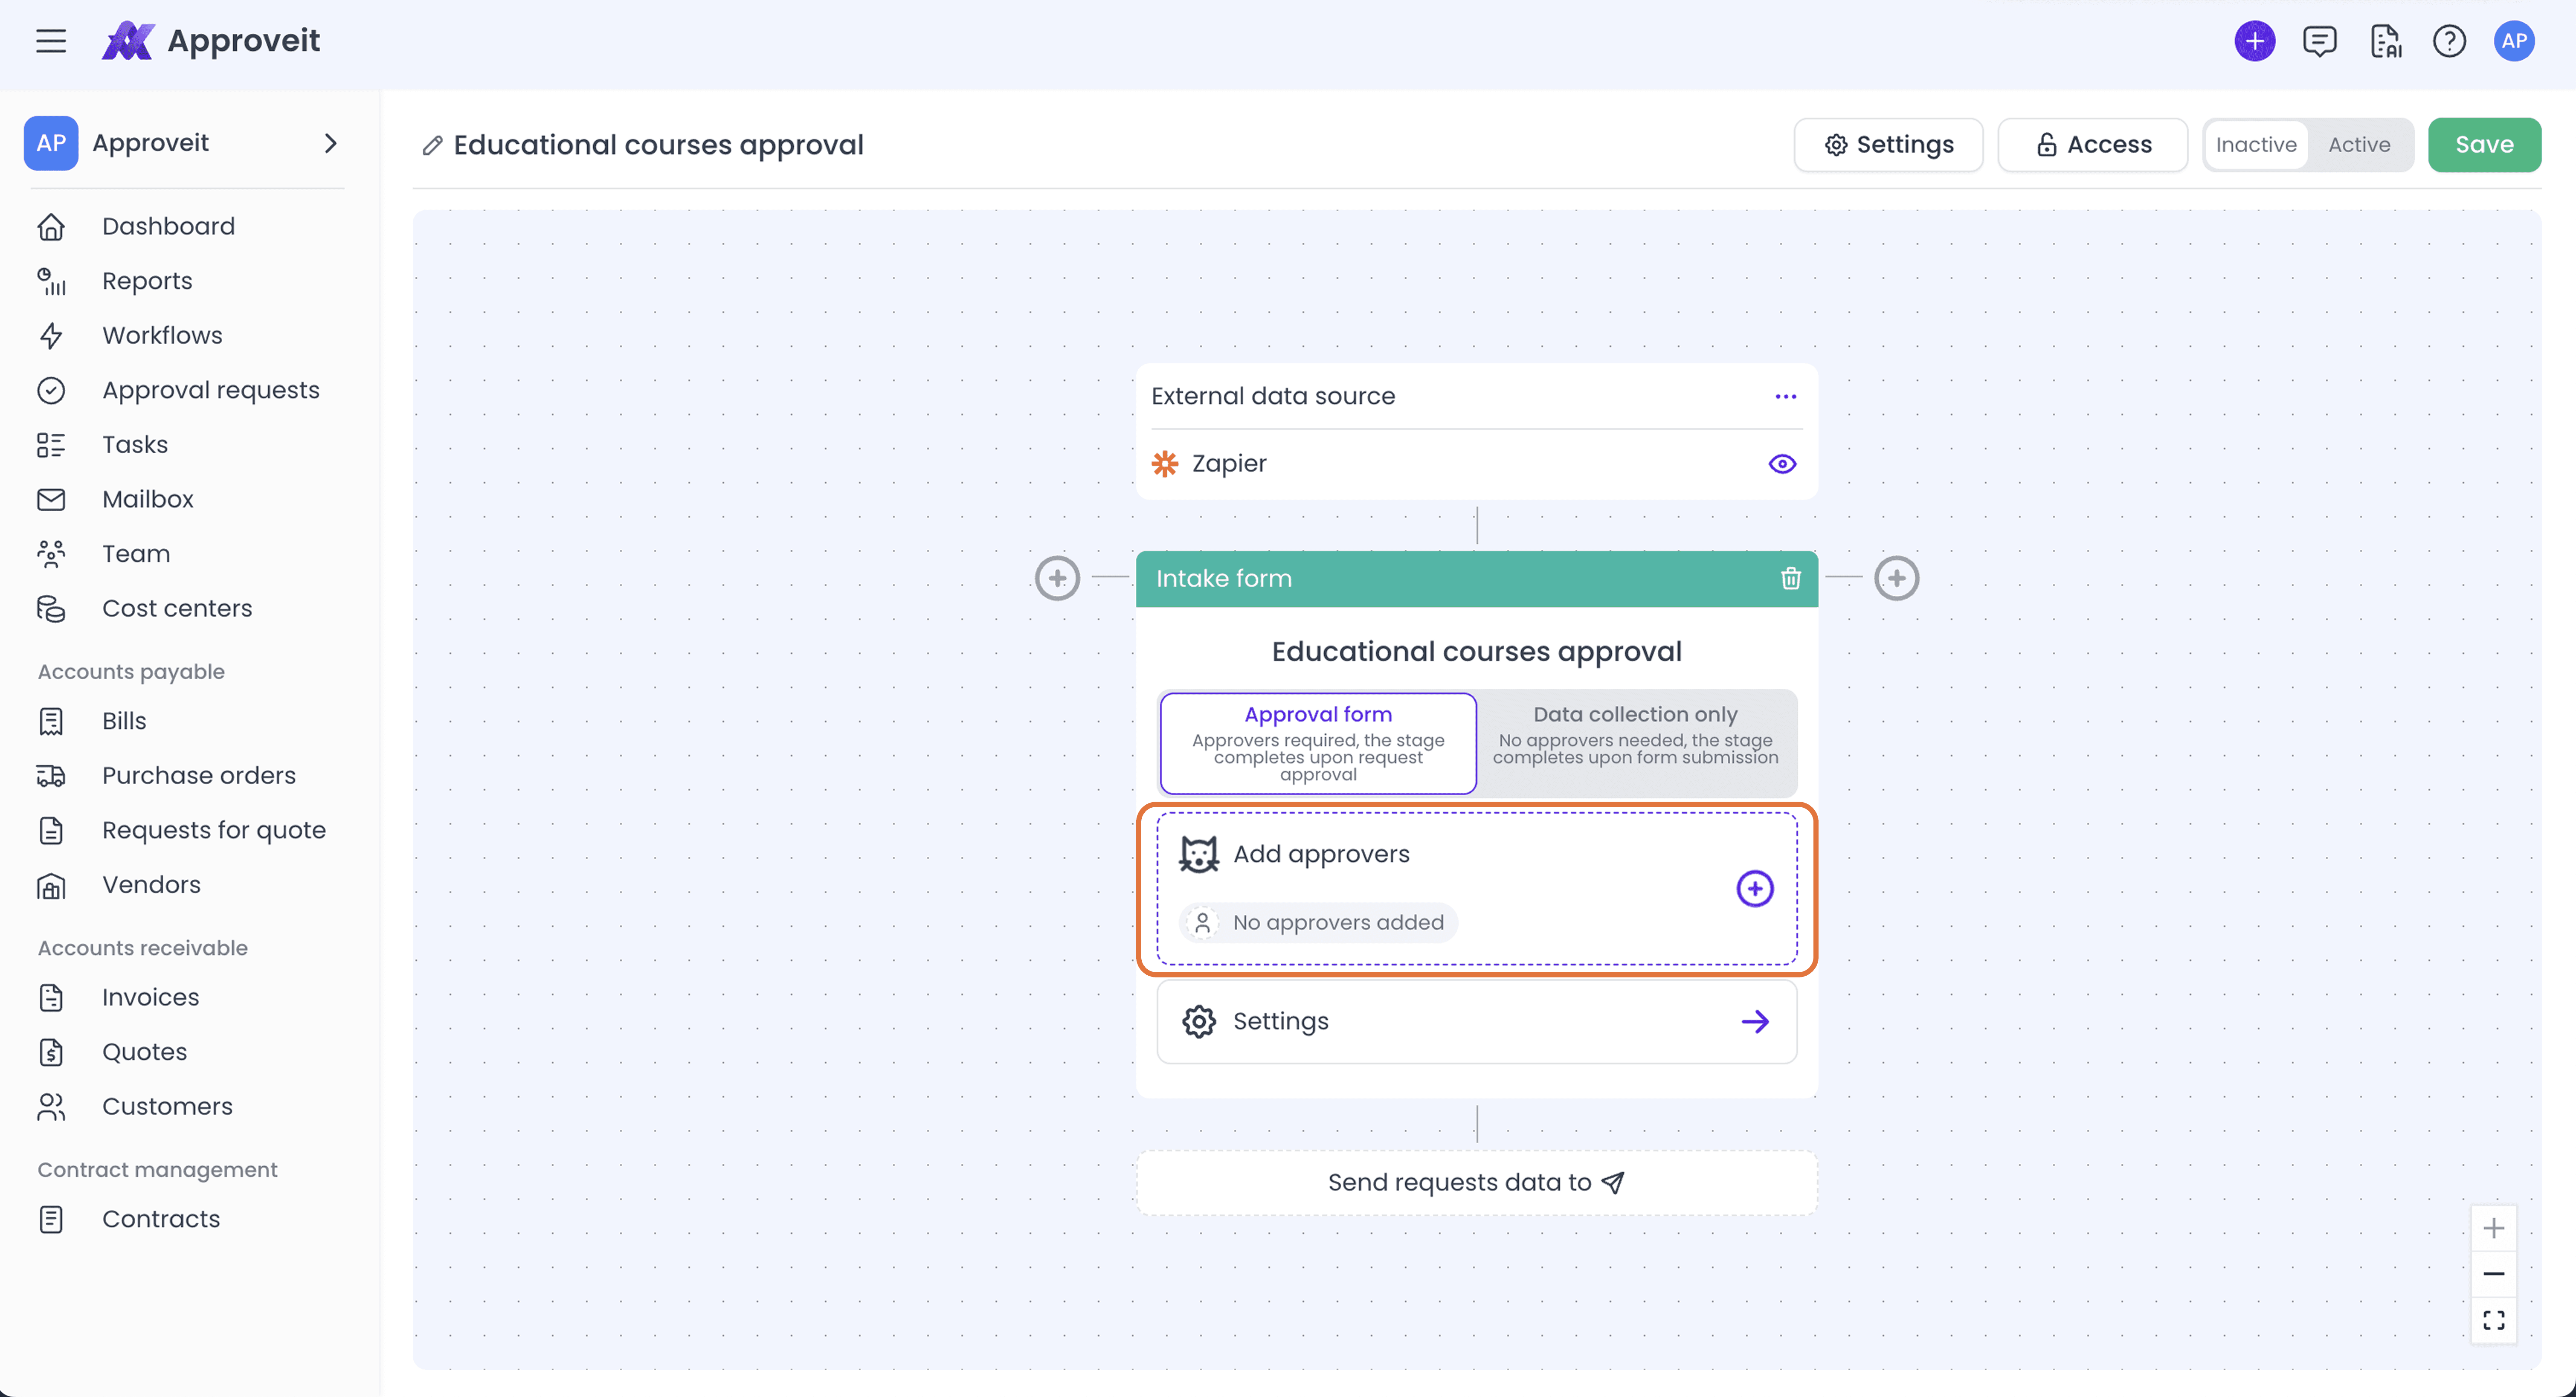Click the Approveit logo
The height and width of the screenshot is (1397, 2576).
(x=211, y=41)
